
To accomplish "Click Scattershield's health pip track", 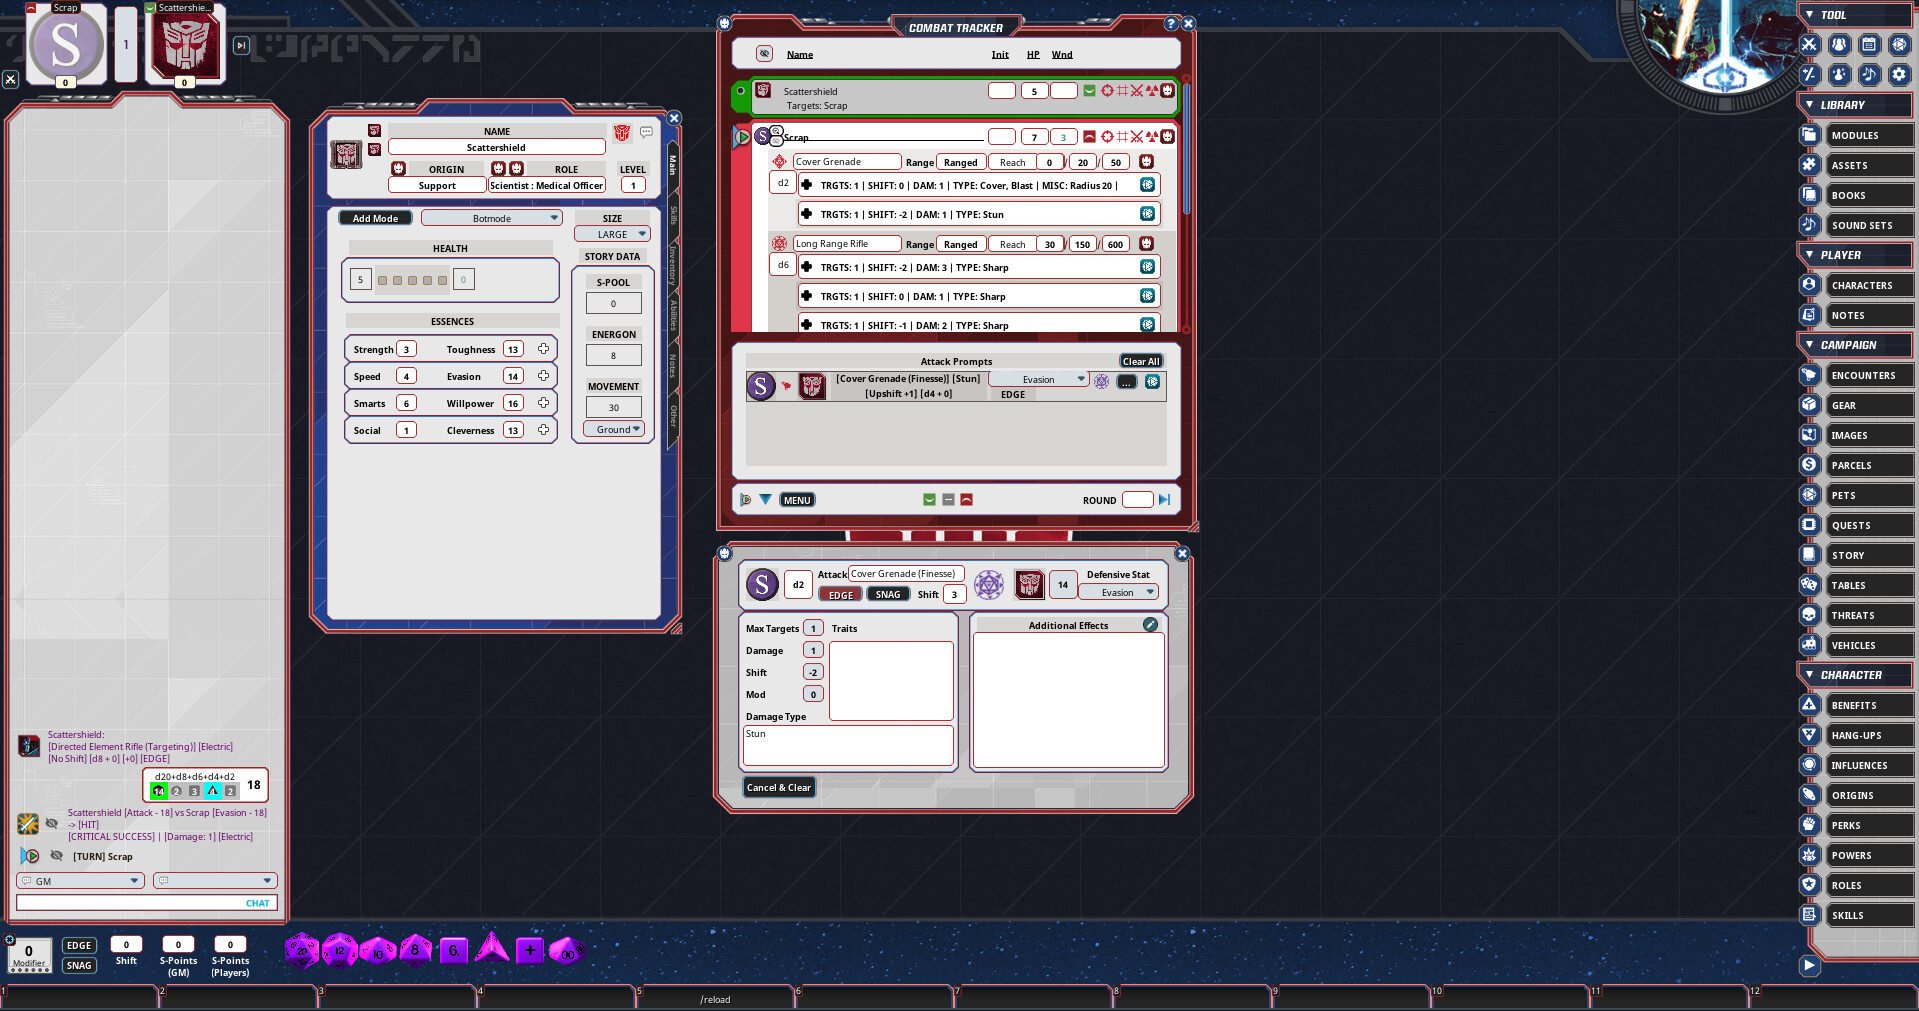I will tap(410, 281).
